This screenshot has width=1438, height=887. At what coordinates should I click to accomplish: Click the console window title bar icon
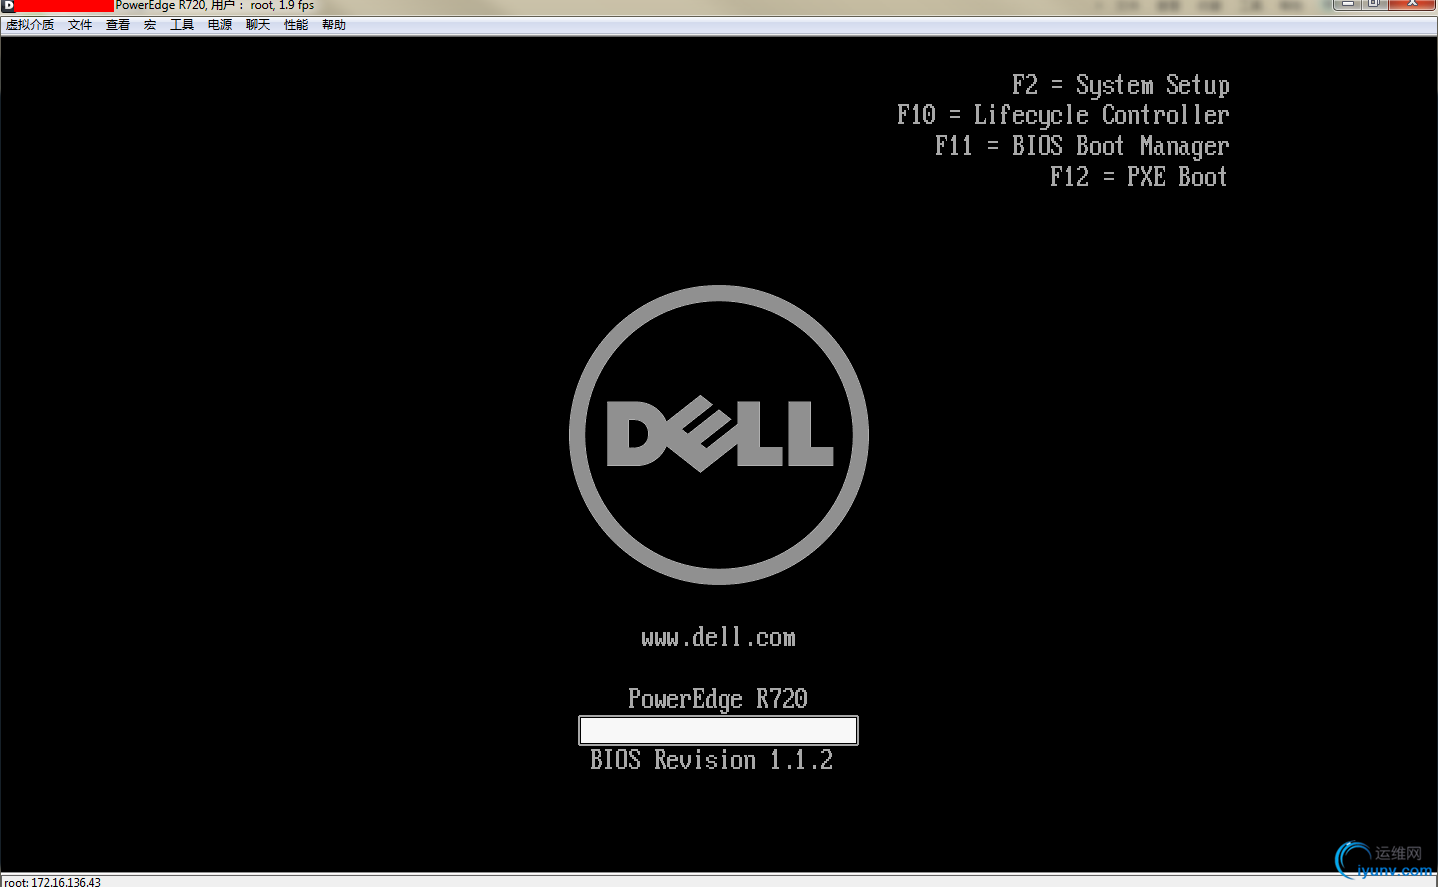pyautogui.click(x=8, y=5)
